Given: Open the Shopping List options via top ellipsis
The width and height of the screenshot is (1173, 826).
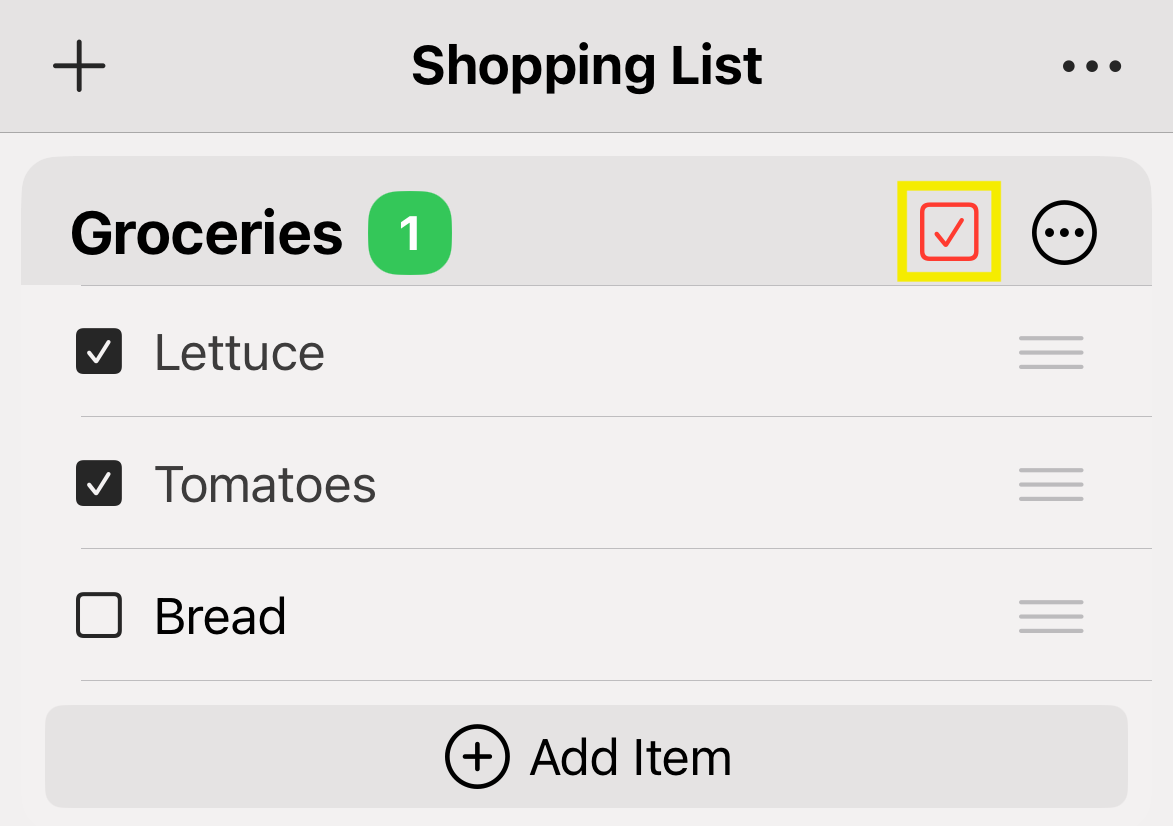Looking at the screenshot, I should coord(1091,65).
